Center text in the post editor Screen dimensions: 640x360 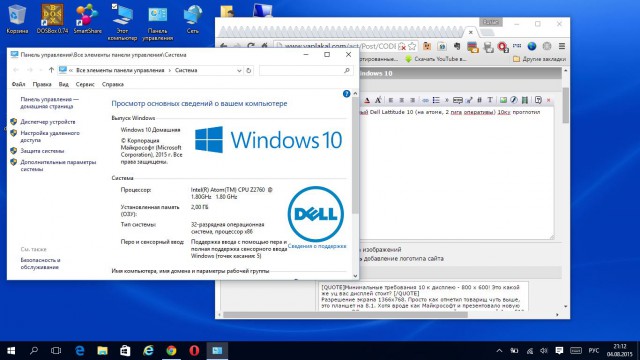point(402,100)
